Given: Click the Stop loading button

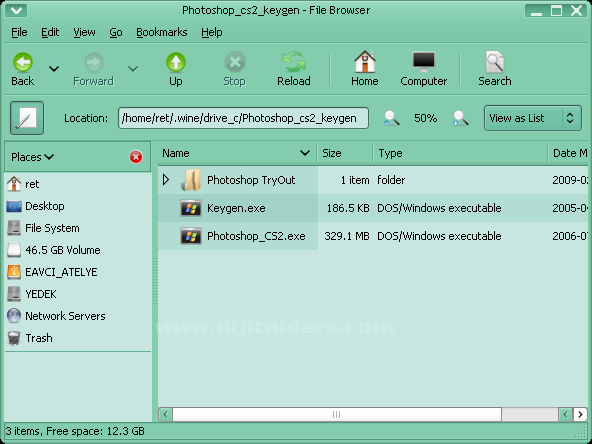Looking at the screenshot, I should [234, 69].
